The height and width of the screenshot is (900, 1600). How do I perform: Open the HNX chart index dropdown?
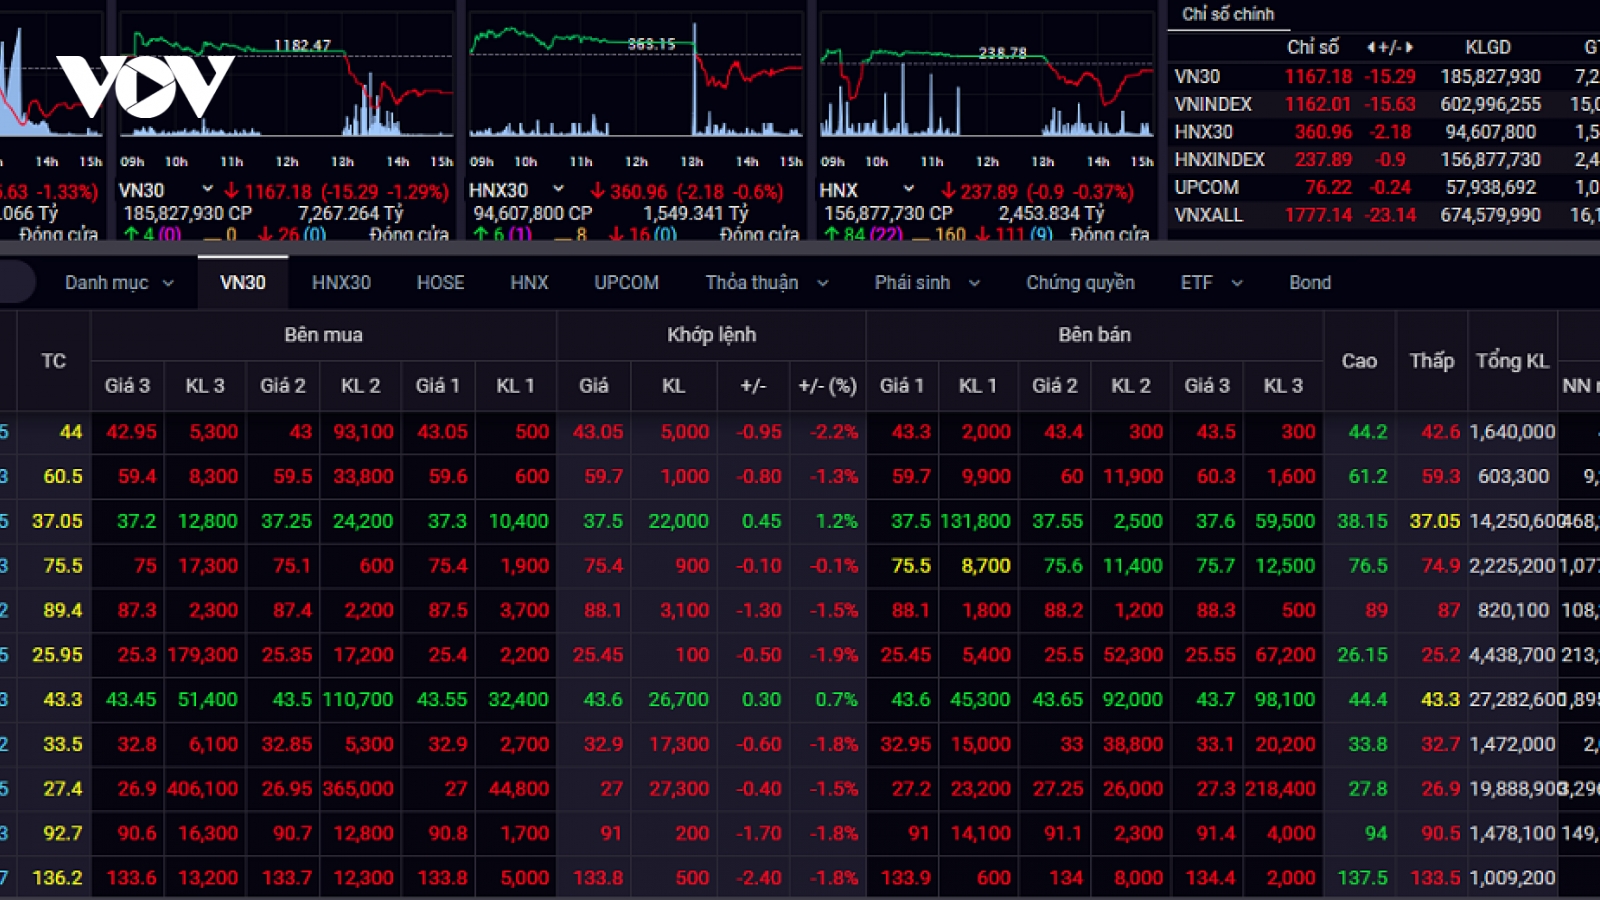[908, 188]
